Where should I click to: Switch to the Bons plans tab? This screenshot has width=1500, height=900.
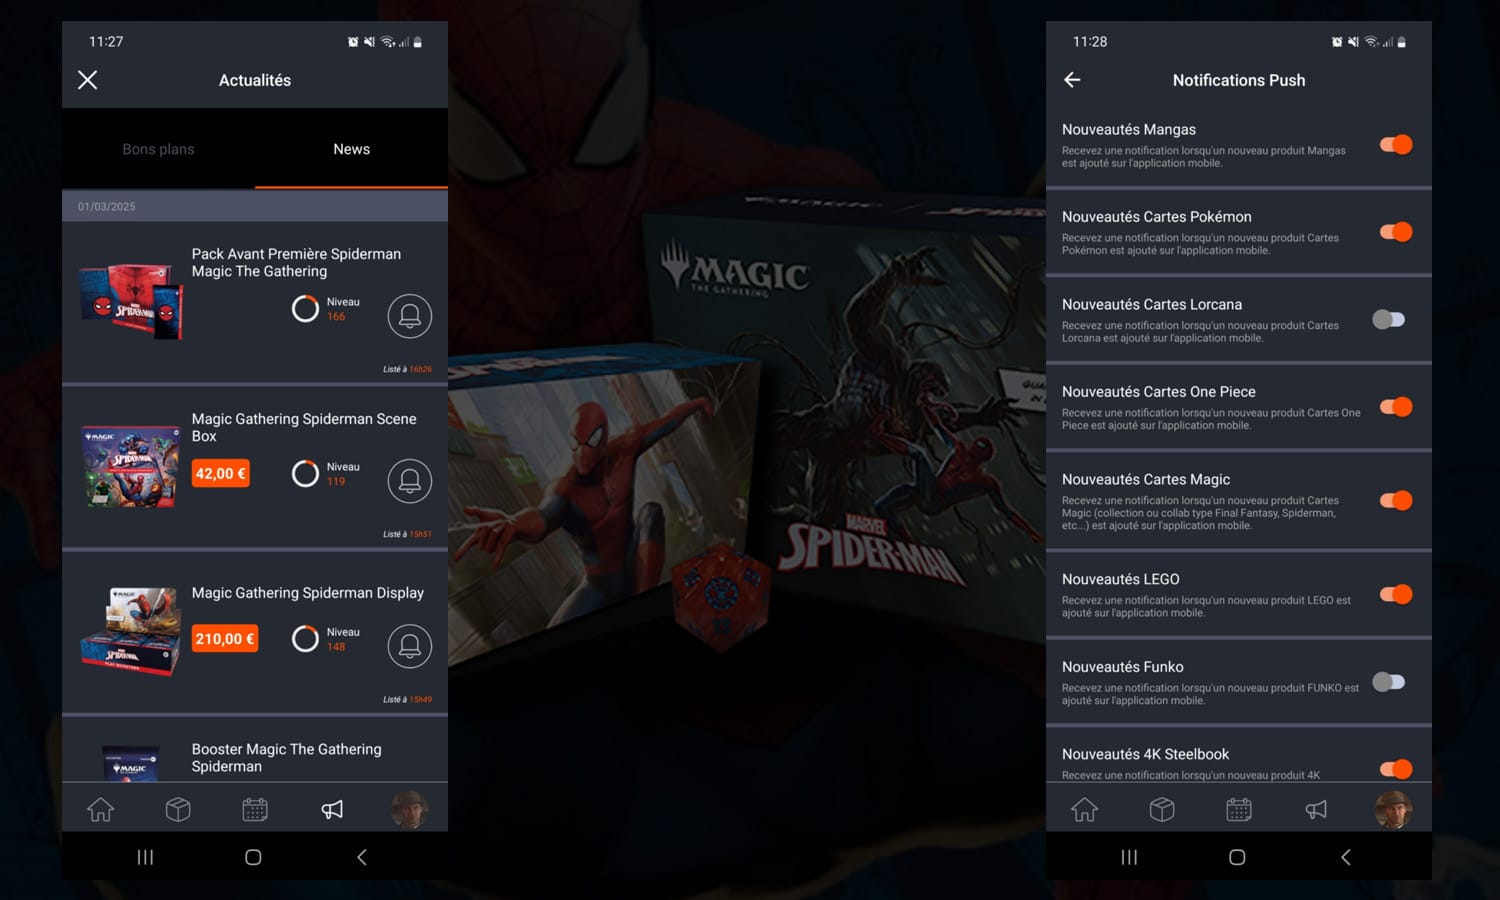pyautogui.click(x=158, y=149)
